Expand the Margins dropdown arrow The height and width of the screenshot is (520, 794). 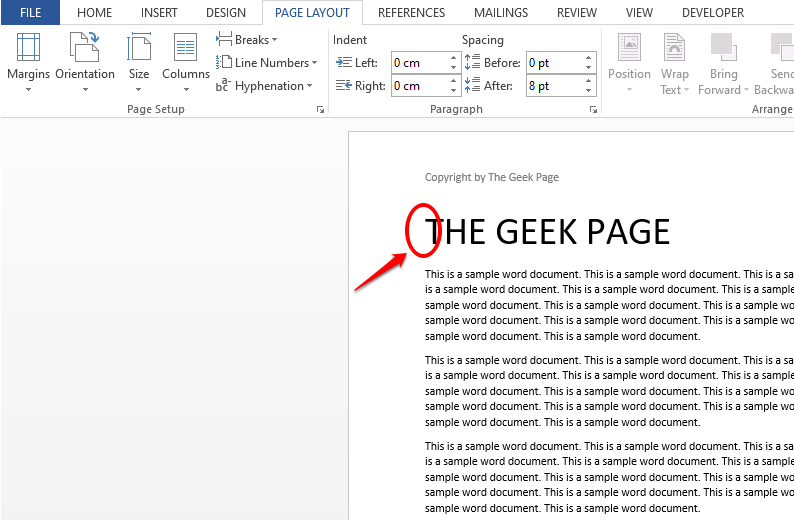pyautogui.click(x=28, y=90)
